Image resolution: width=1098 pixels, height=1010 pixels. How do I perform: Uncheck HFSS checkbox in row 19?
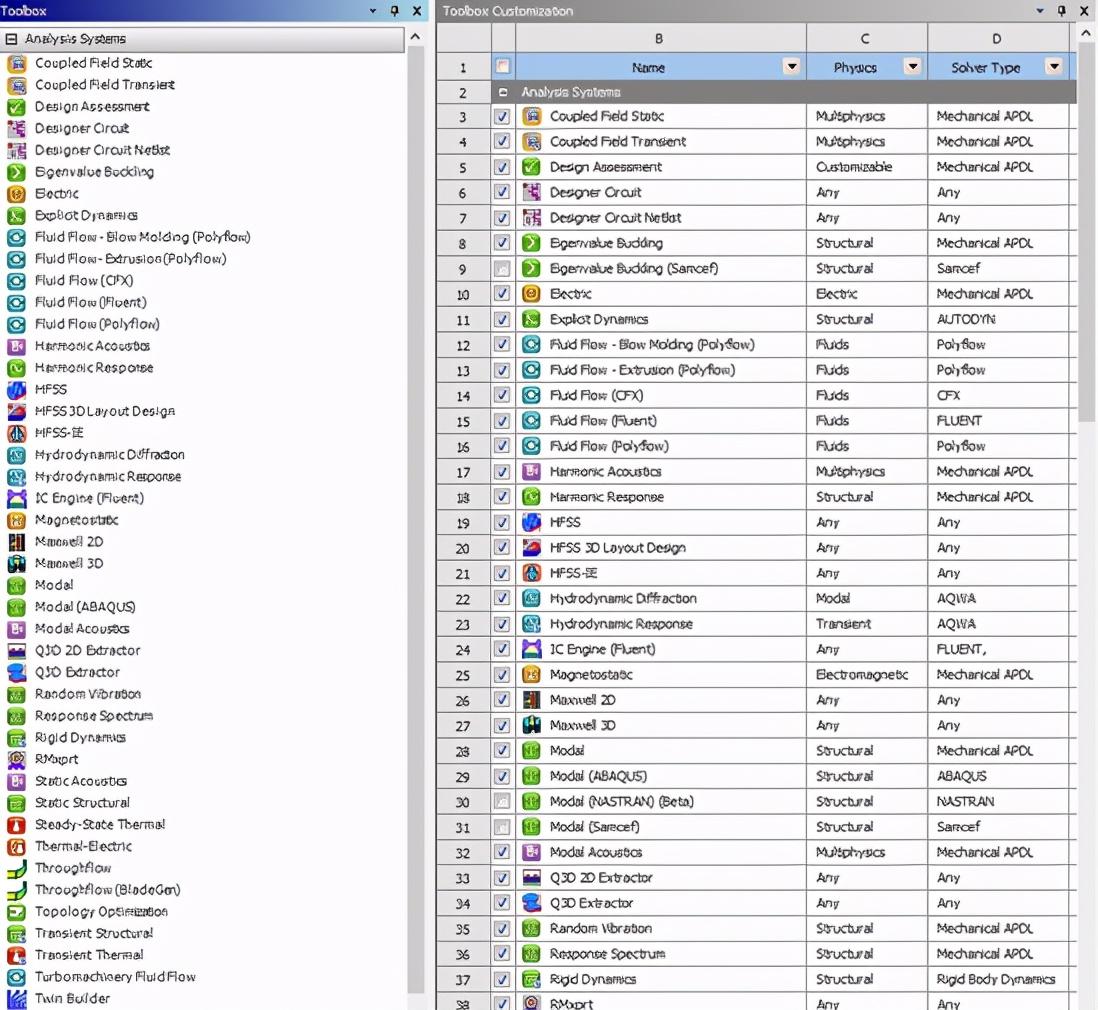(x=502, y=523)
